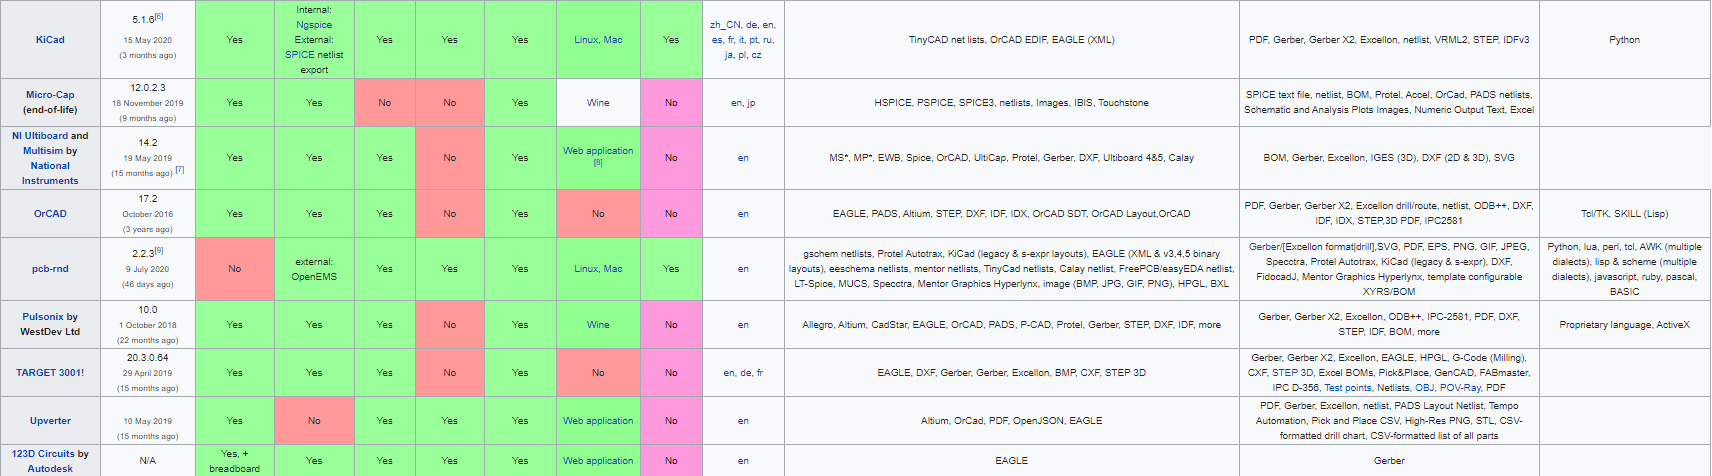
Task: Open the KiCad article link
Action: pos(50,40)
